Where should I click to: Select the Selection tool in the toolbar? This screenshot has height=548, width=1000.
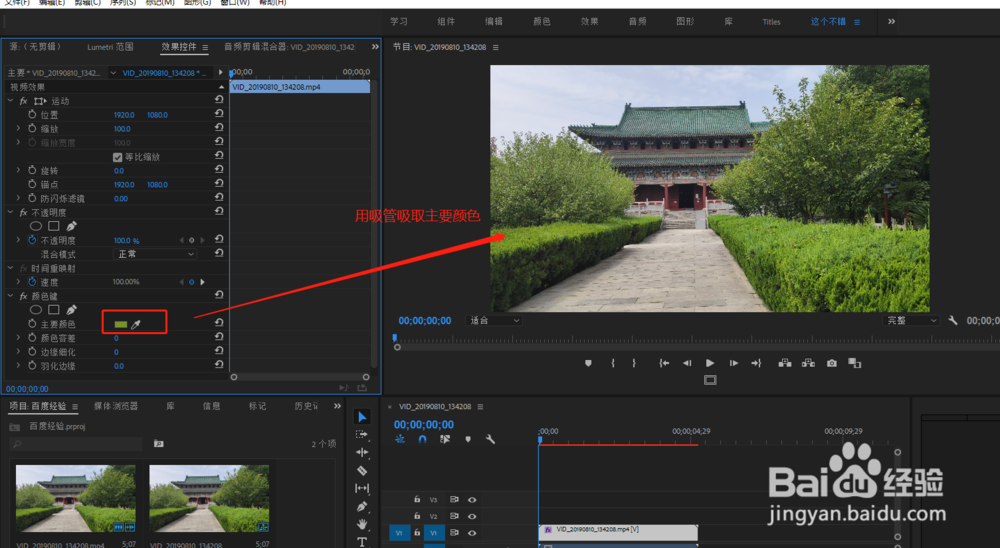[x=362, y=417]
